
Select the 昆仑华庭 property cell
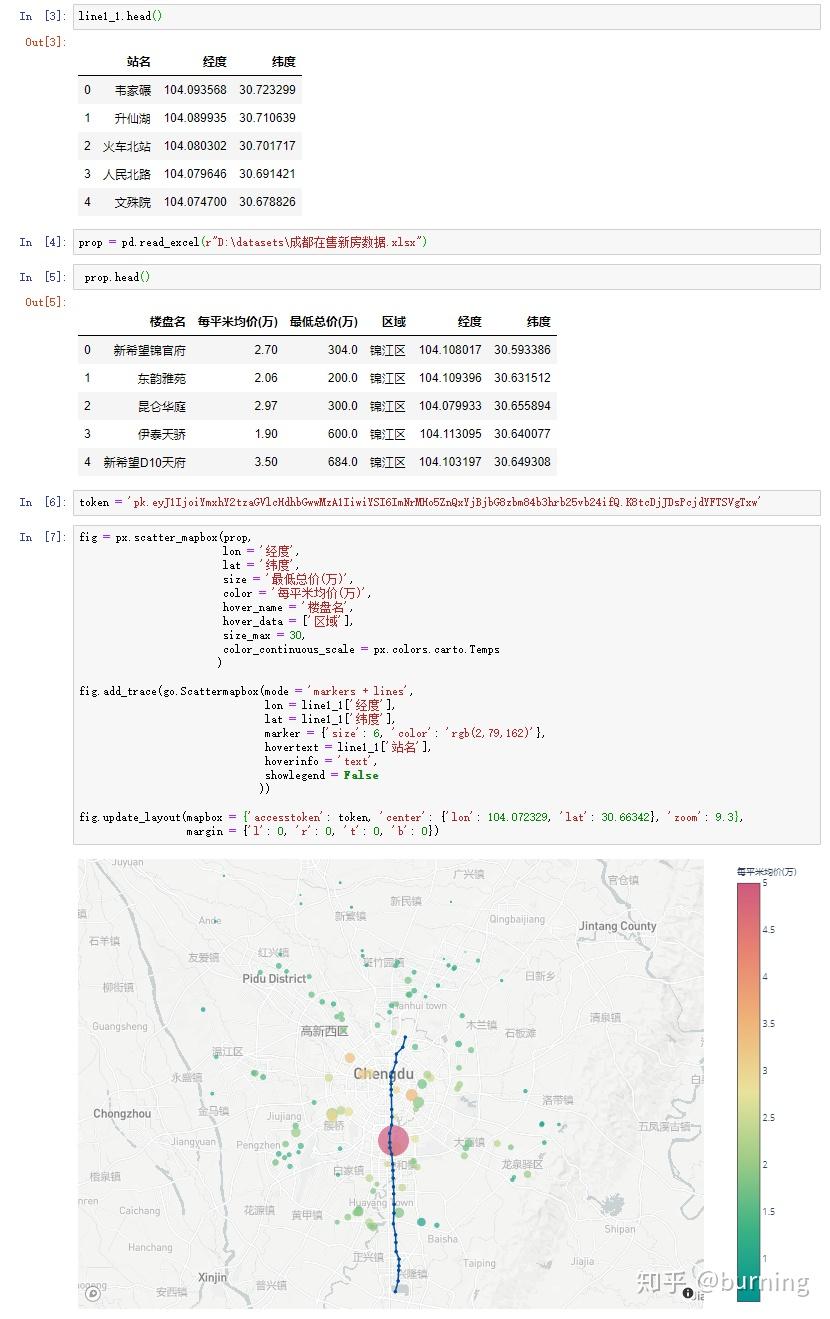[162, 406]
